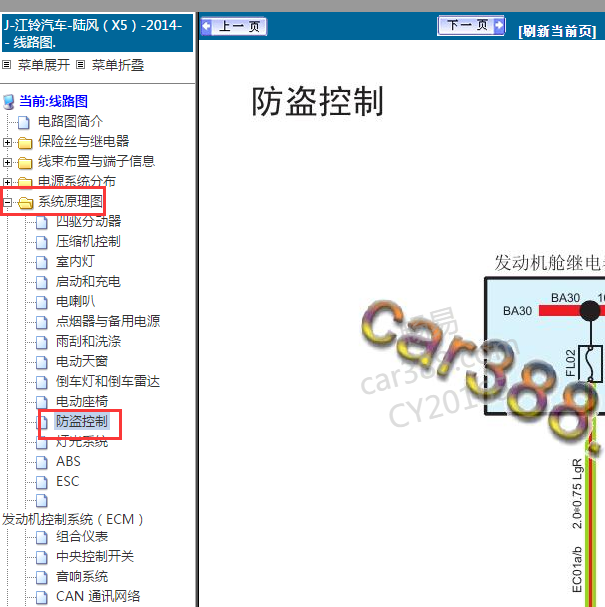Click the page icon next to 电动天窗
This screenshot has height=607, width=605.
pos(42,362)
